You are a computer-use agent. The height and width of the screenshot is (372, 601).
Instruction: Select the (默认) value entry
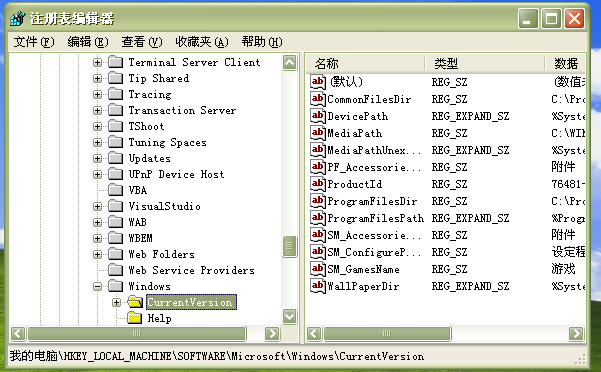click(346, 82)
